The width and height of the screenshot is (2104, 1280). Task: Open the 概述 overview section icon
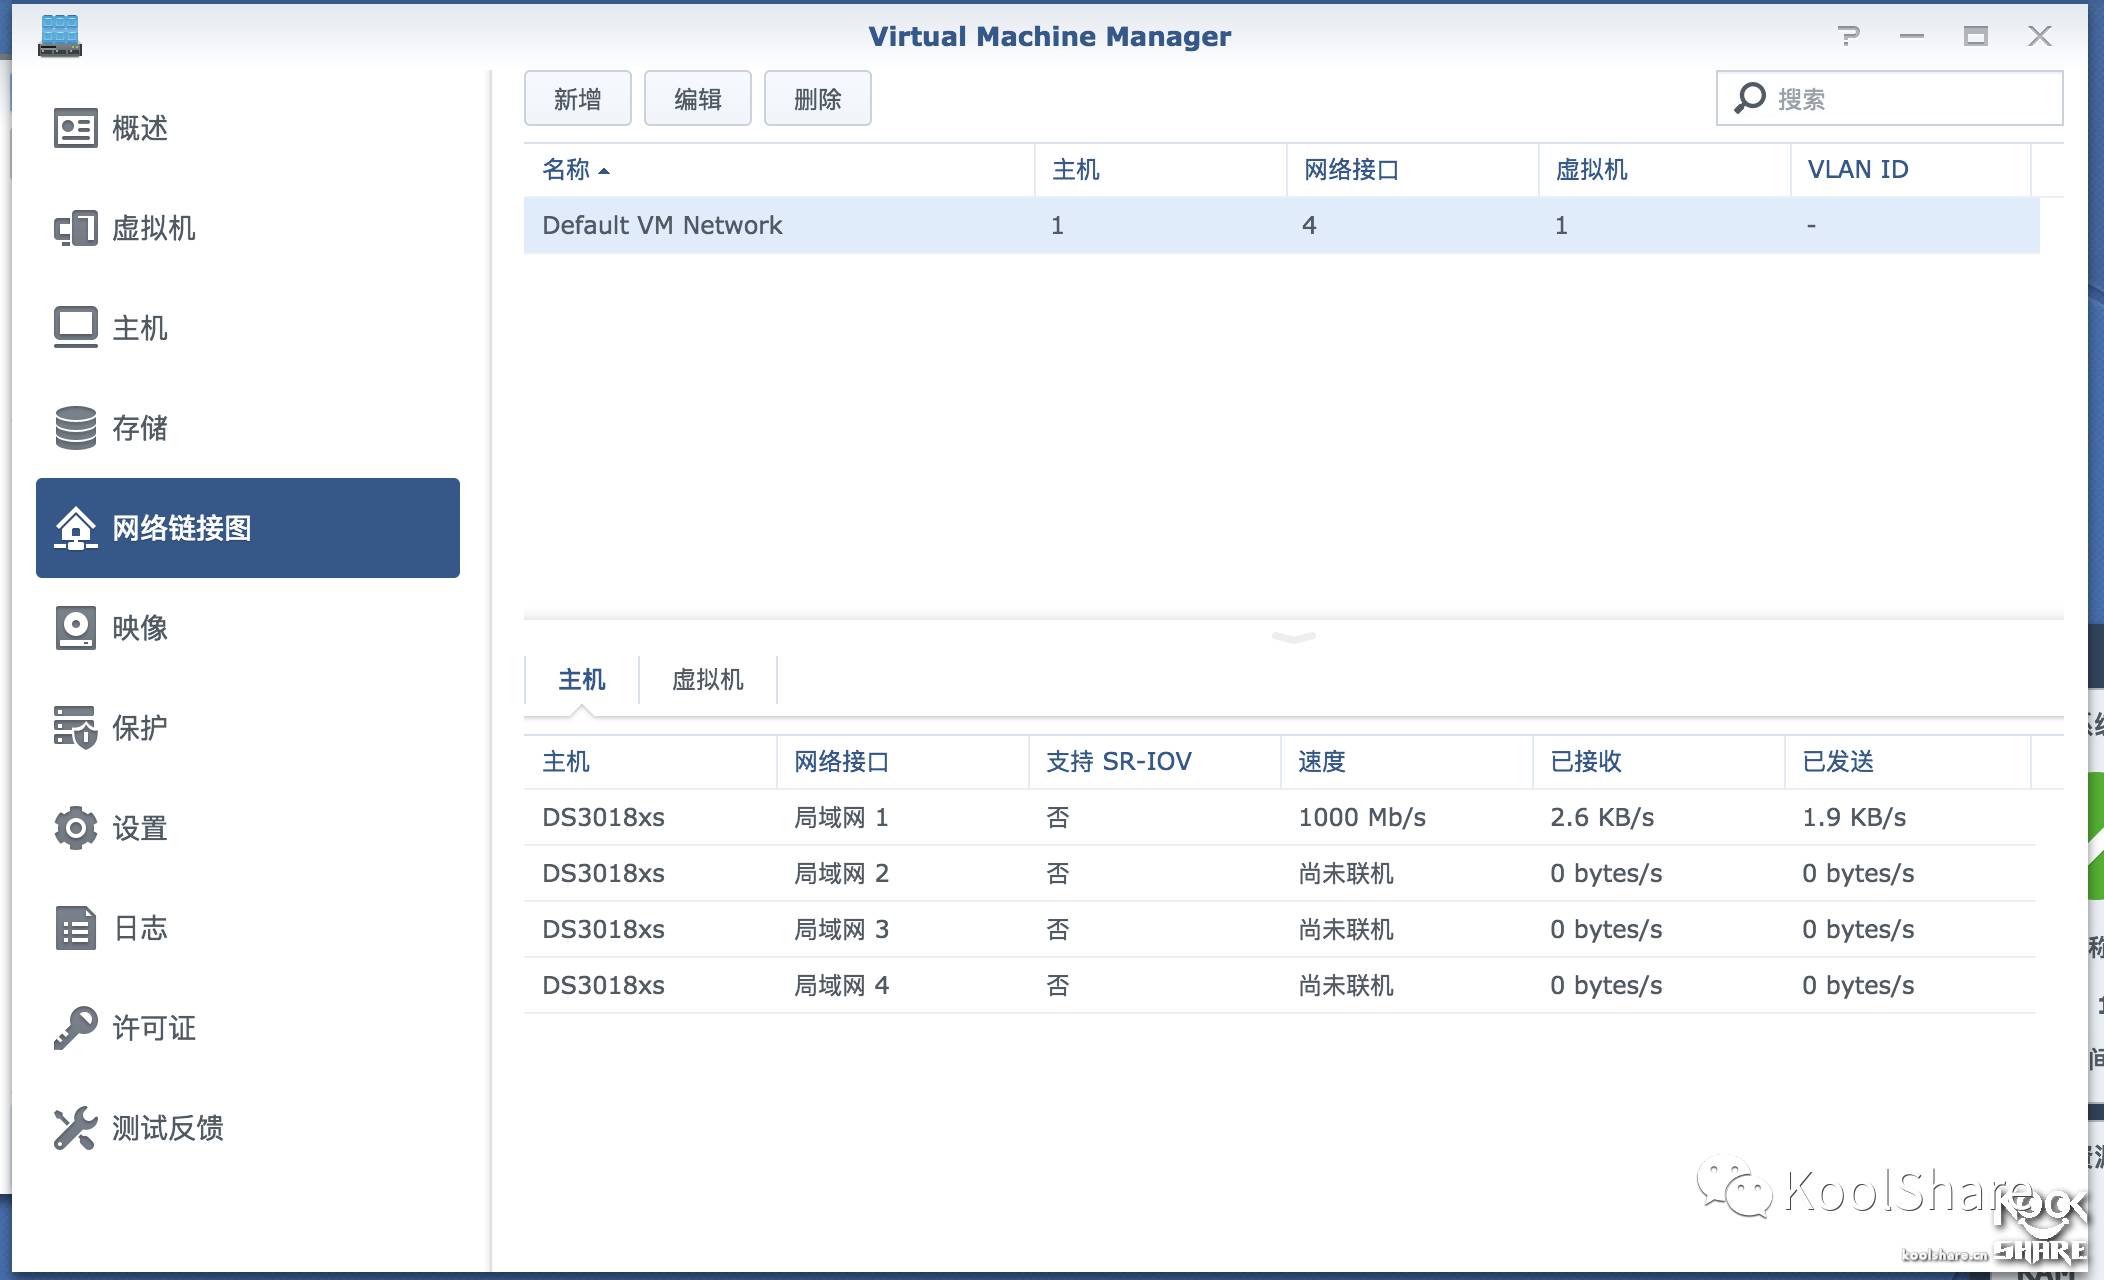[75, 128]
